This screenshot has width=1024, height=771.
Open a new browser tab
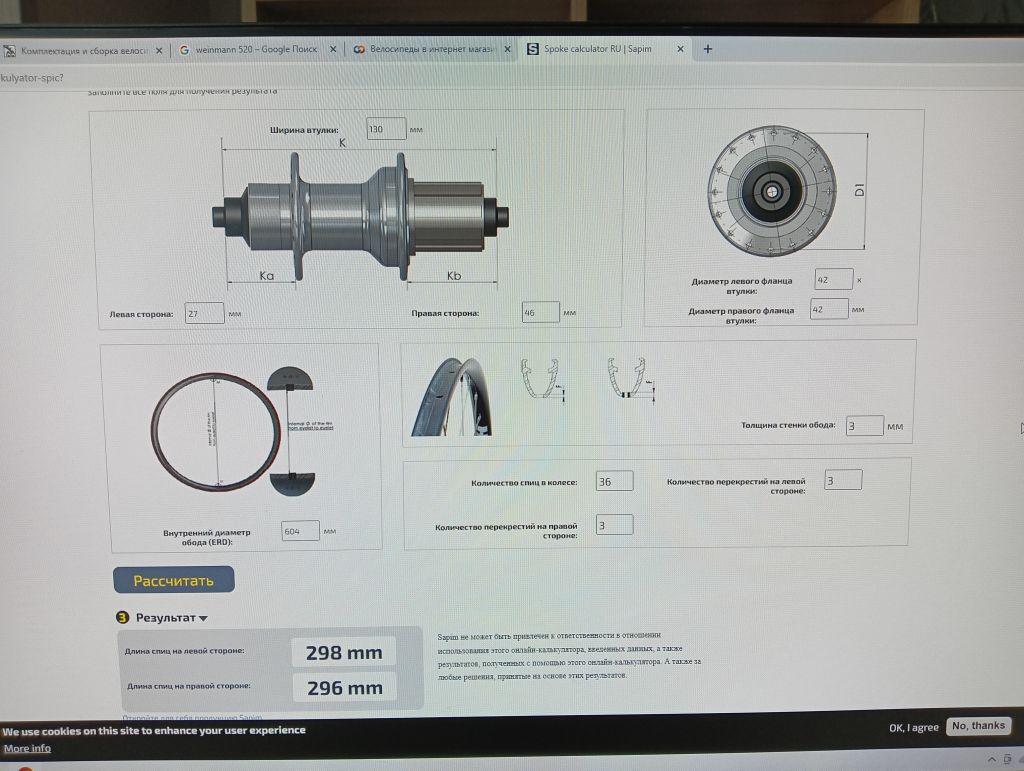pyautogui.click(x=708, y=48)
